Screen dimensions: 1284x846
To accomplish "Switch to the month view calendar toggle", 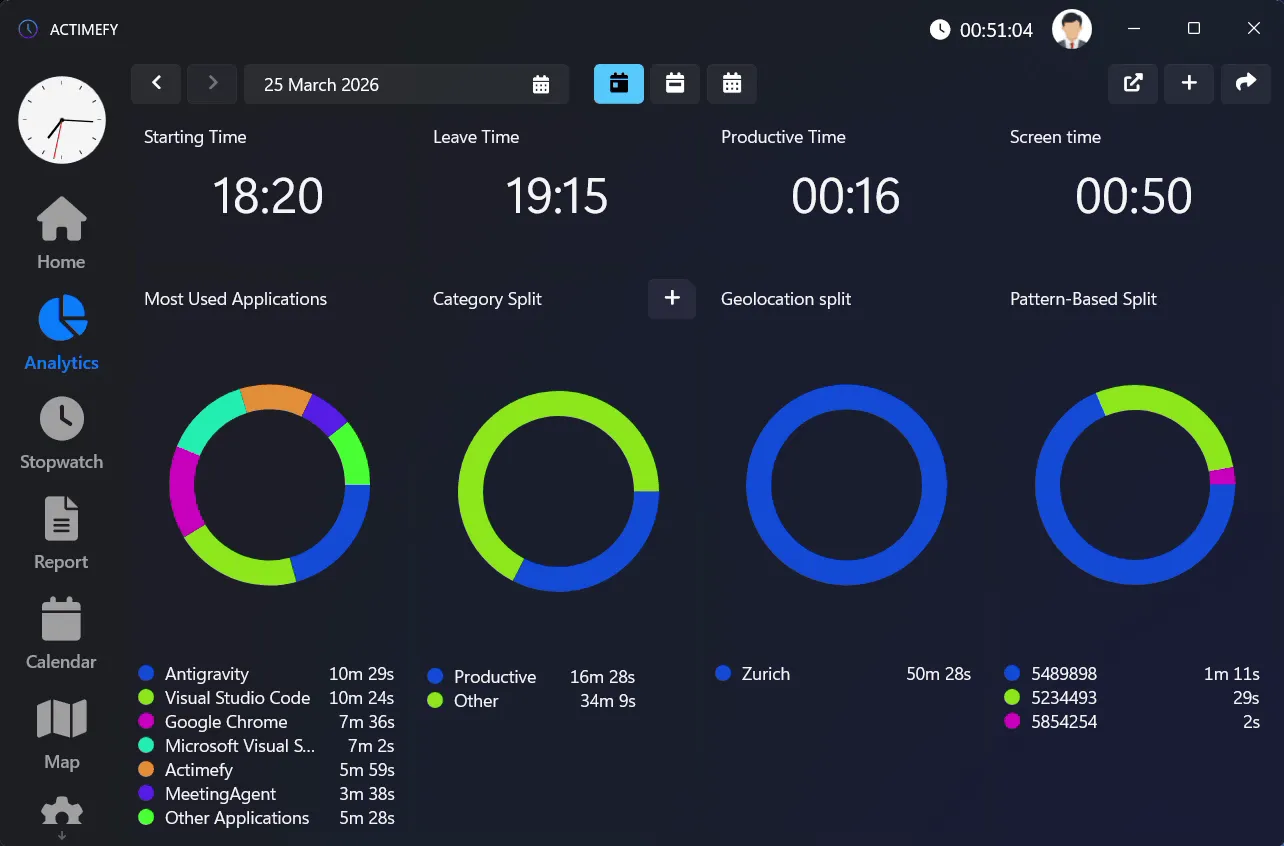I will pyautogui.click(x=732, y=84).
